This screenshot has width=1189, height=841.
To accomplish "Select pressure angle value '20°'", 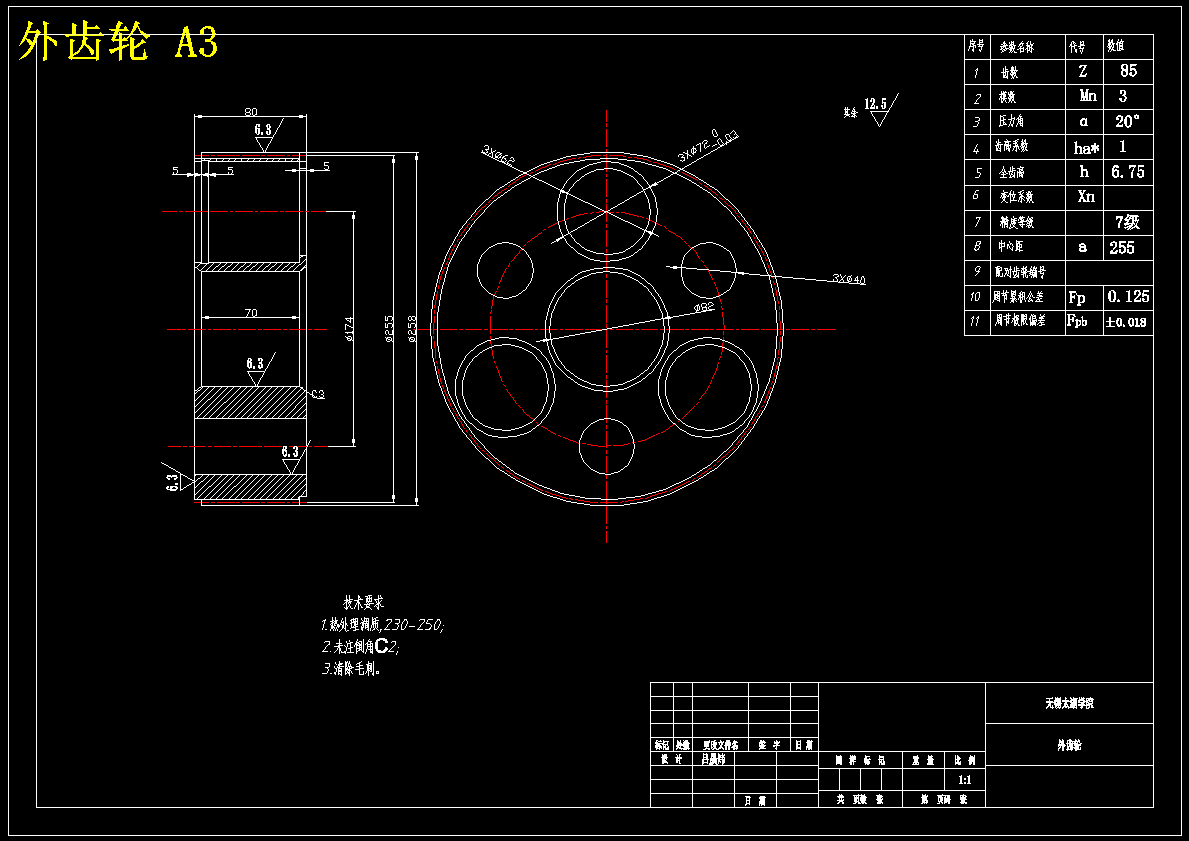I will 1128,121.
